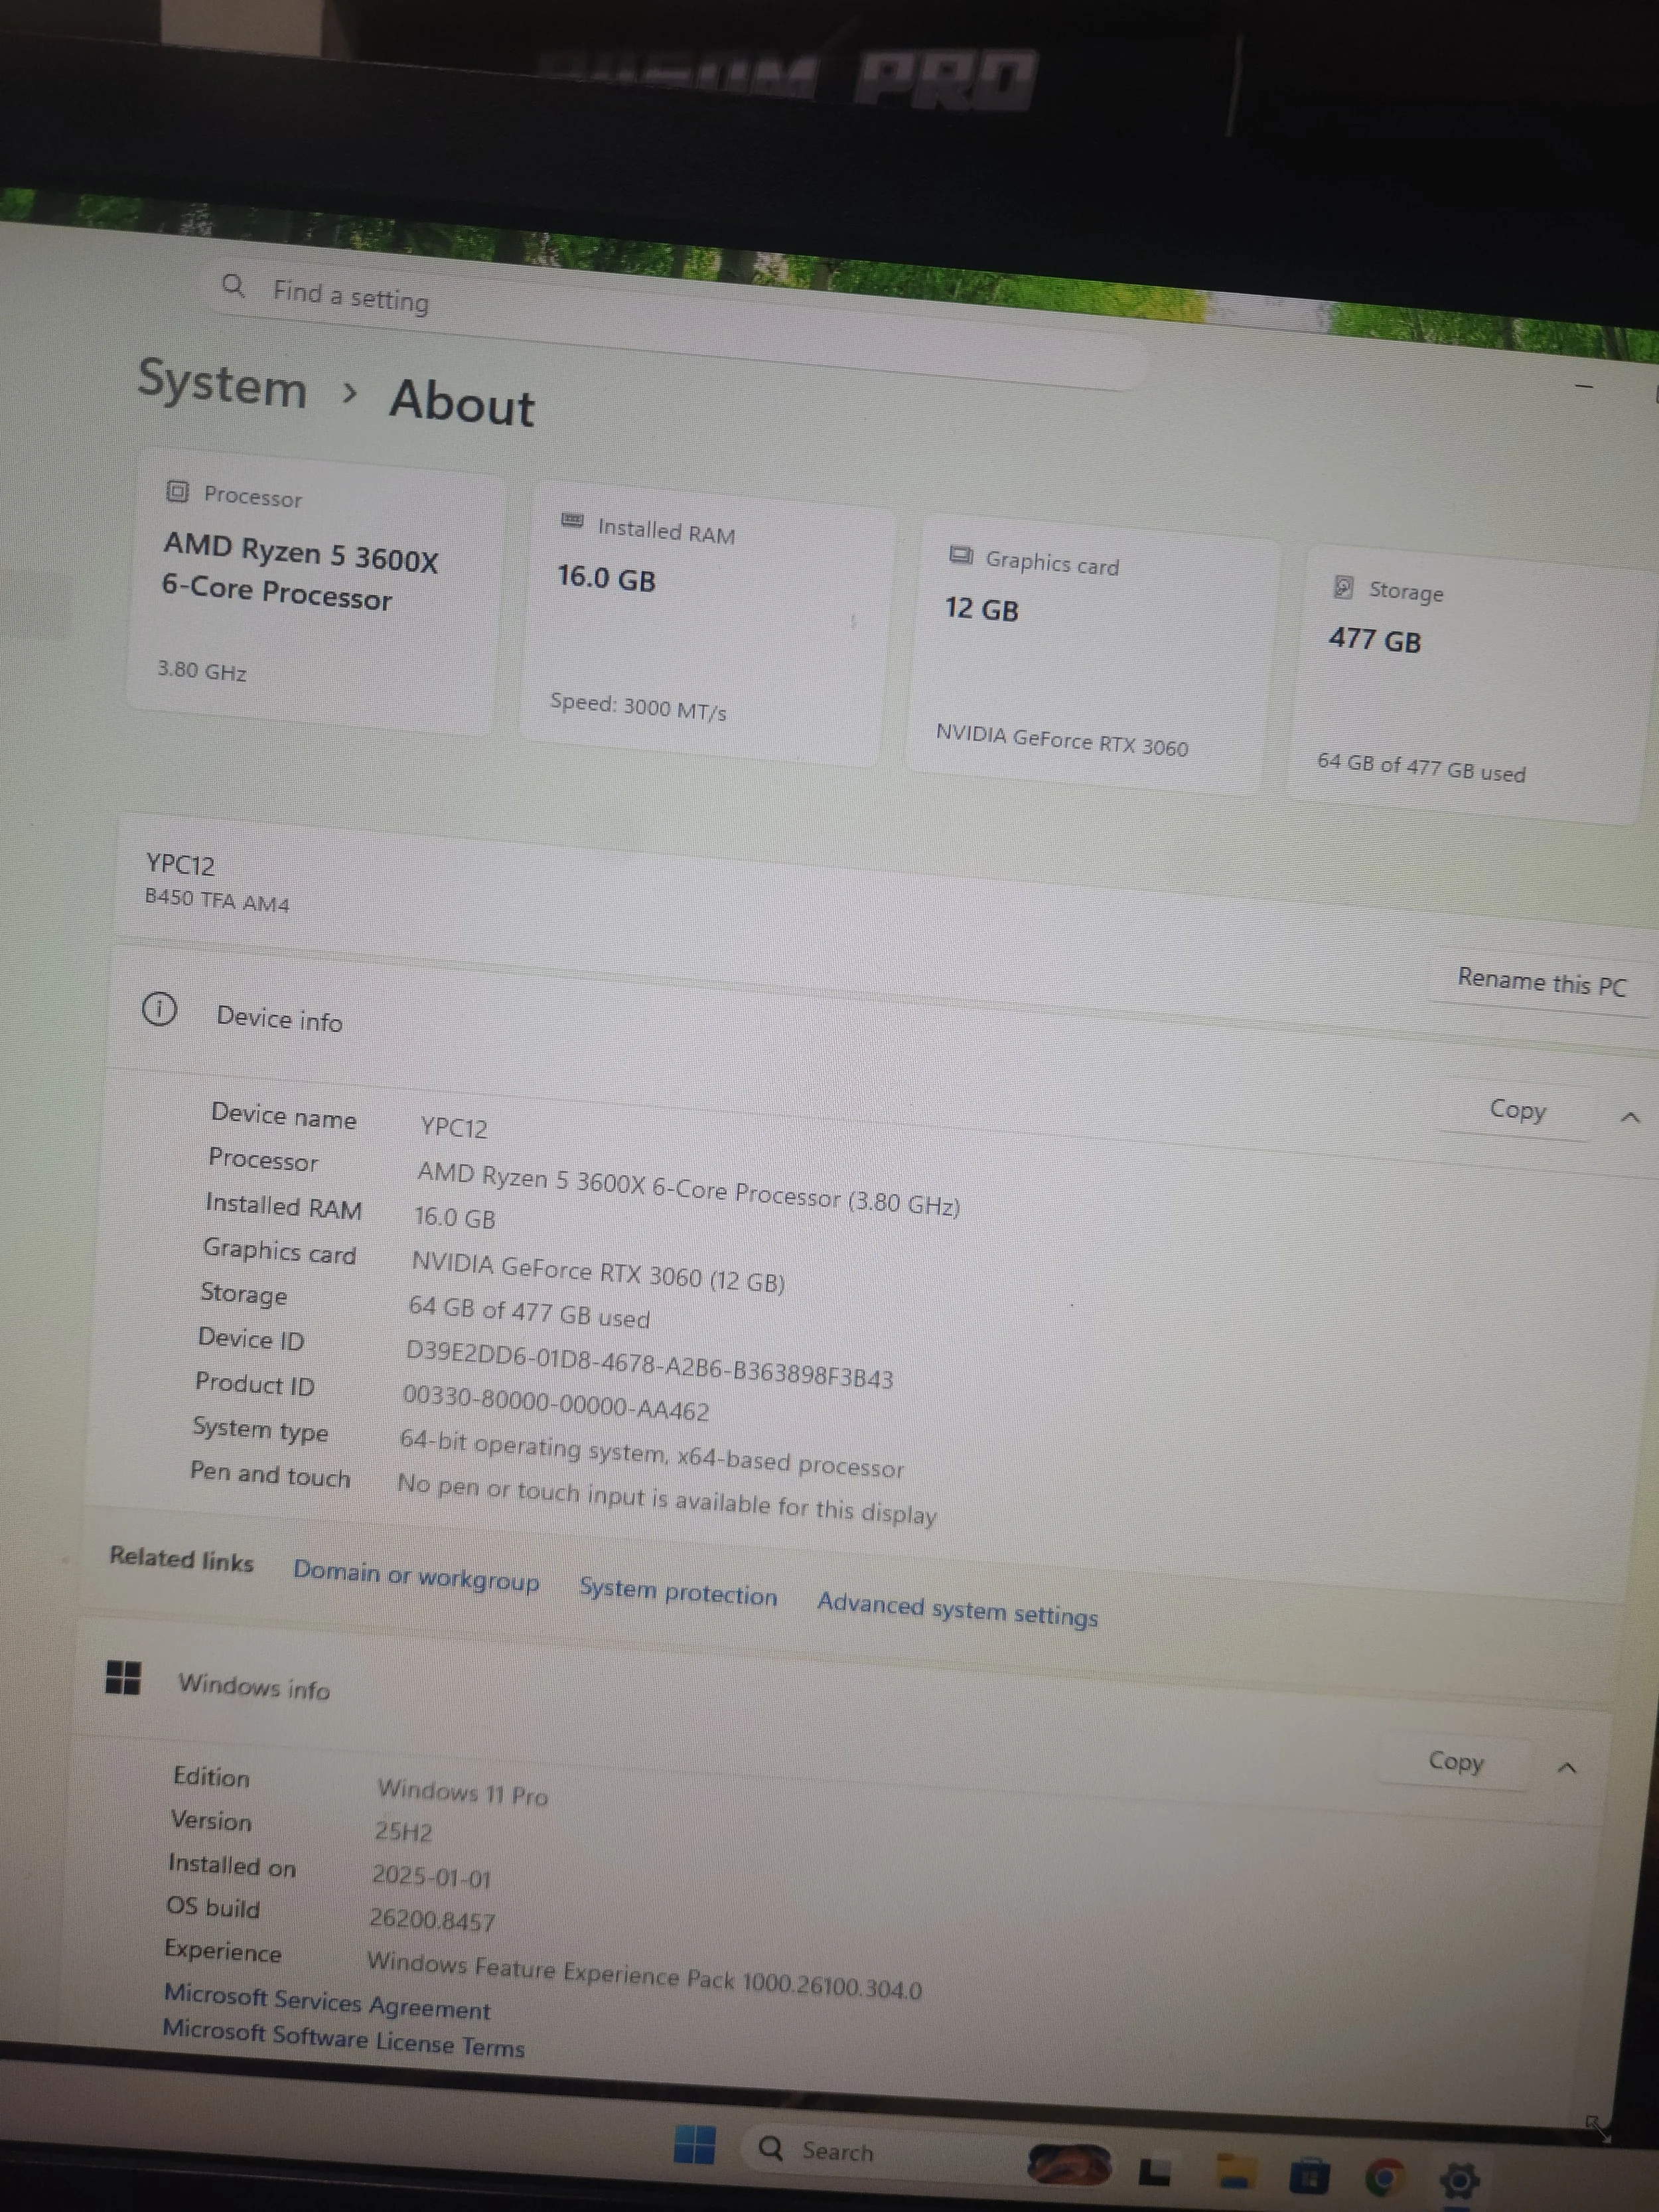Collapse the Windows info section
The image size is (1659, 2212).
(x=1567, y=1768)
